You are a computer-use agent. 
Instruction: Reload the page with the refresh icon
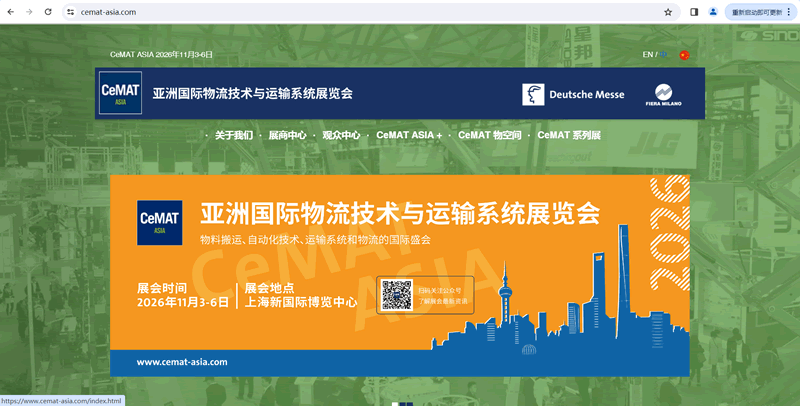point(47,12)
